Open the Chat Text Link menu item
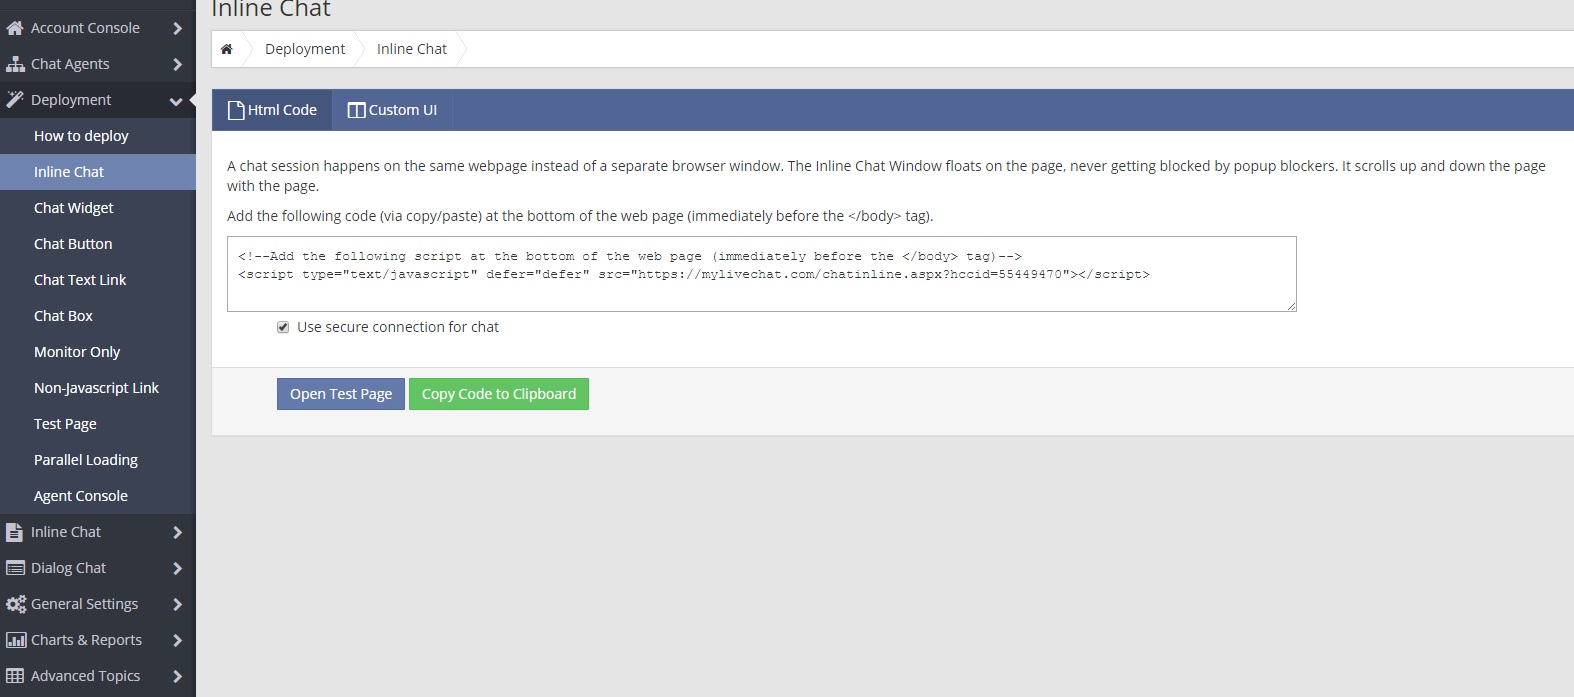Image resolution: width=1574 pixels, height=697 pixels. click(x=98, y=280)
